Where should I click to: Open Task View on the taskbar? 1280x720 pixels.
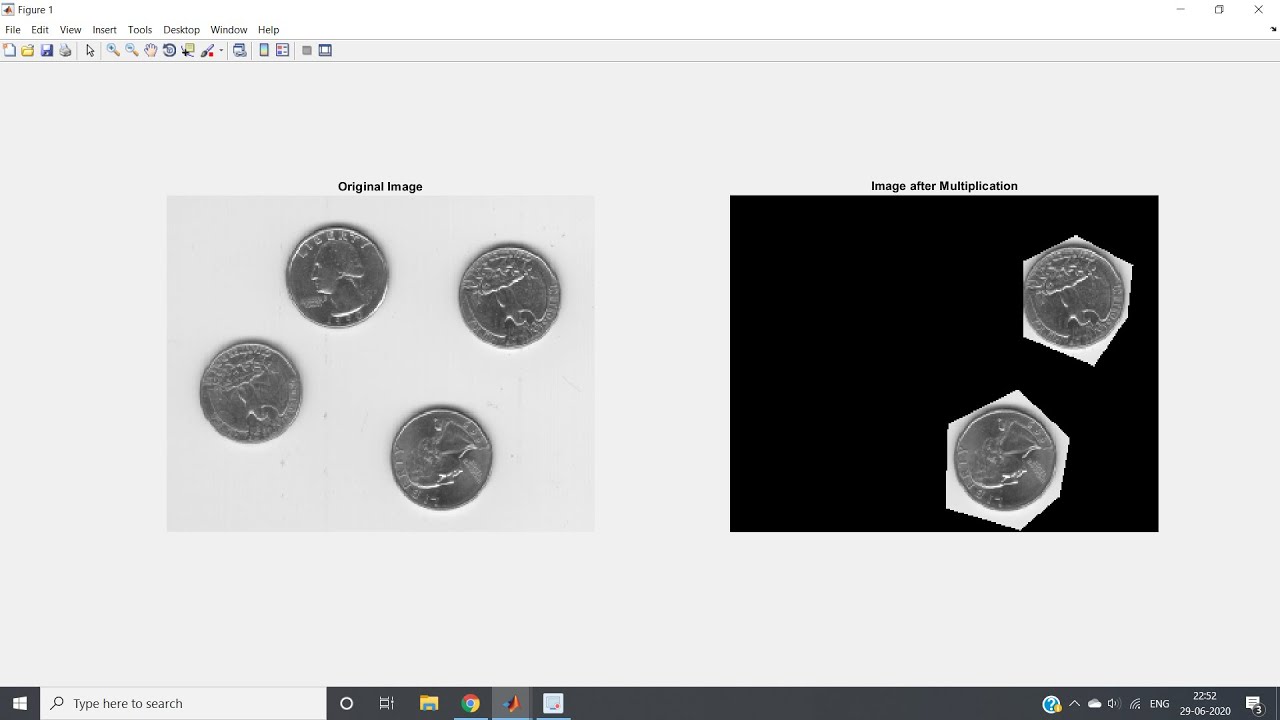(x=387, y=704)
